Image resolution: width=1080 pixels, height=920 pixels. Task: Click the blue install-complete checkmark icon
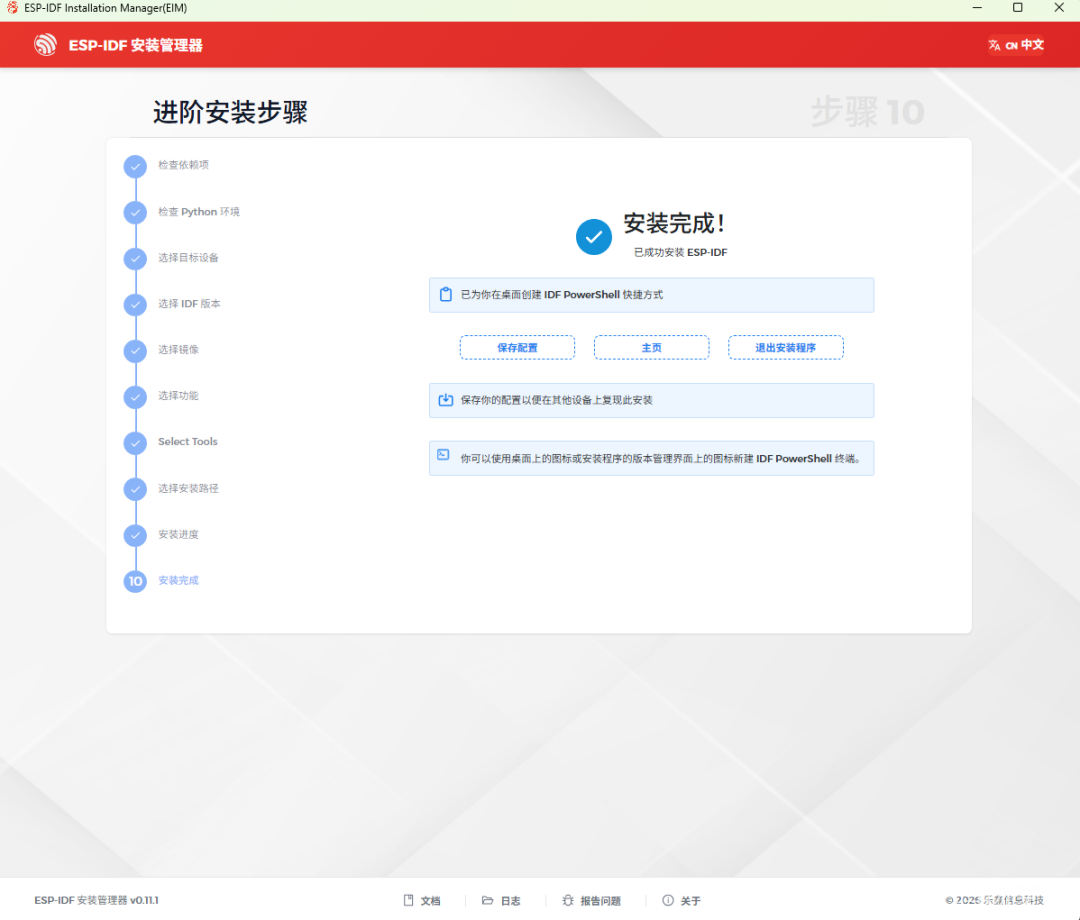[594, 237]
